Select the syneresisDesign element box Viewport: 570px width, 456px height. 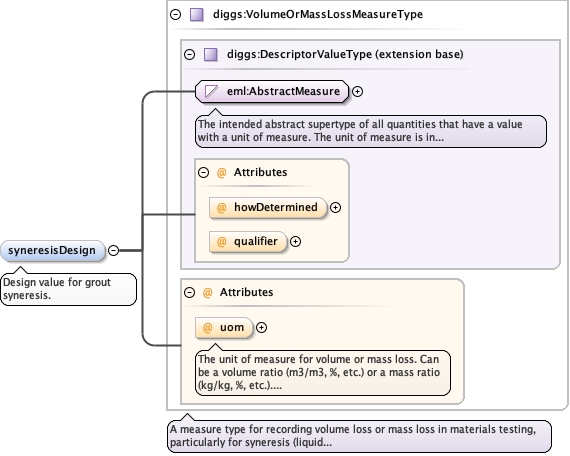point(53,251)
